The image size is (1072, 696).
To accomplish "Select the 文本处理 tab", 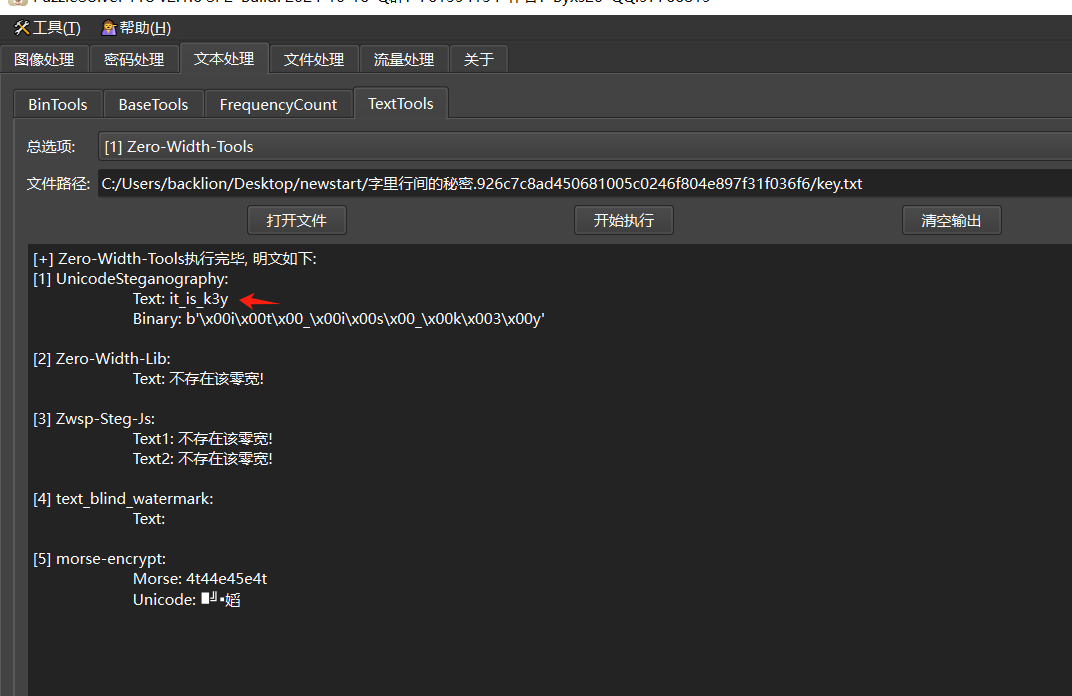I will pos(224,59).
